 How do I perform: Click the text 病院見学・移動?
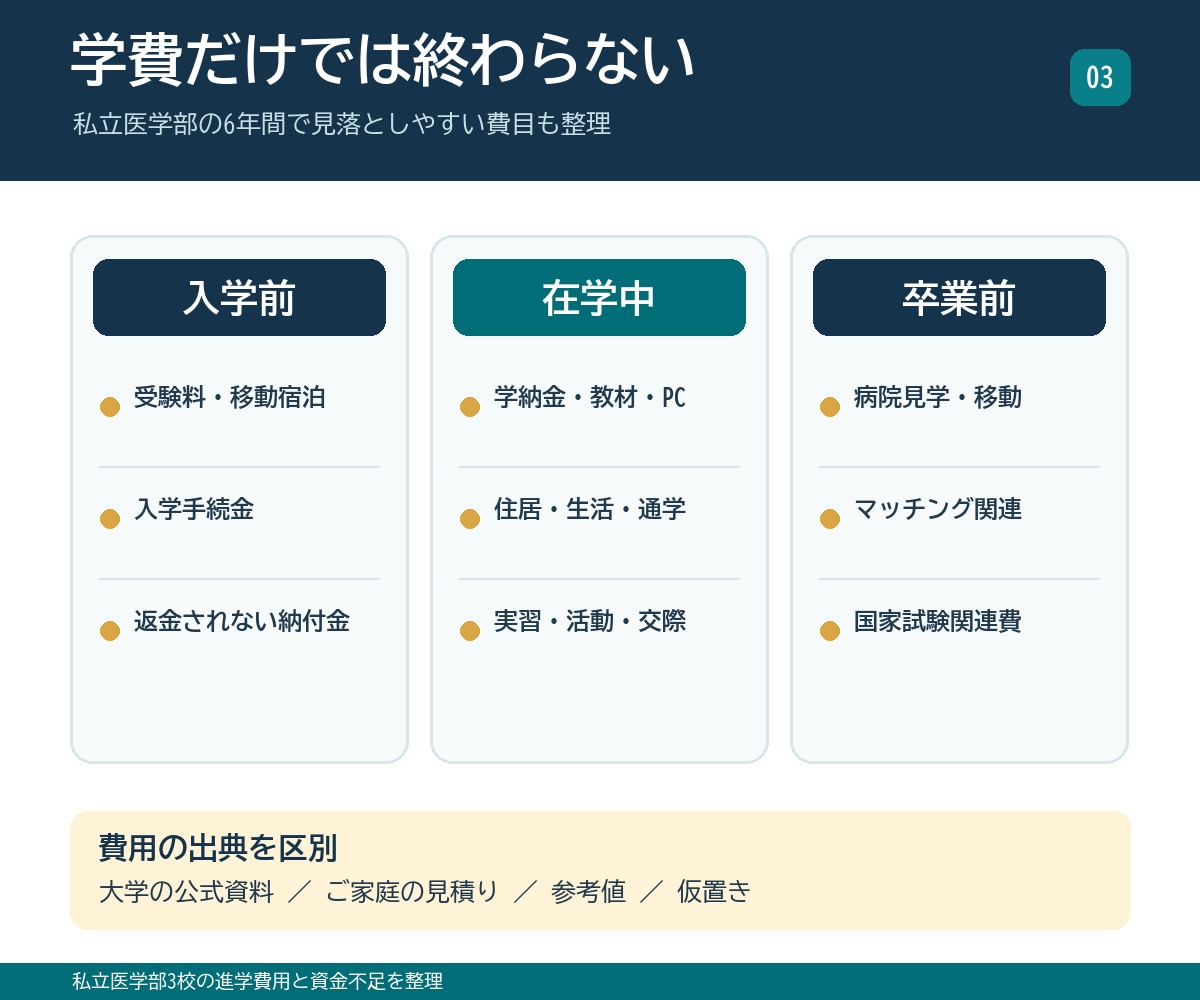938,398
